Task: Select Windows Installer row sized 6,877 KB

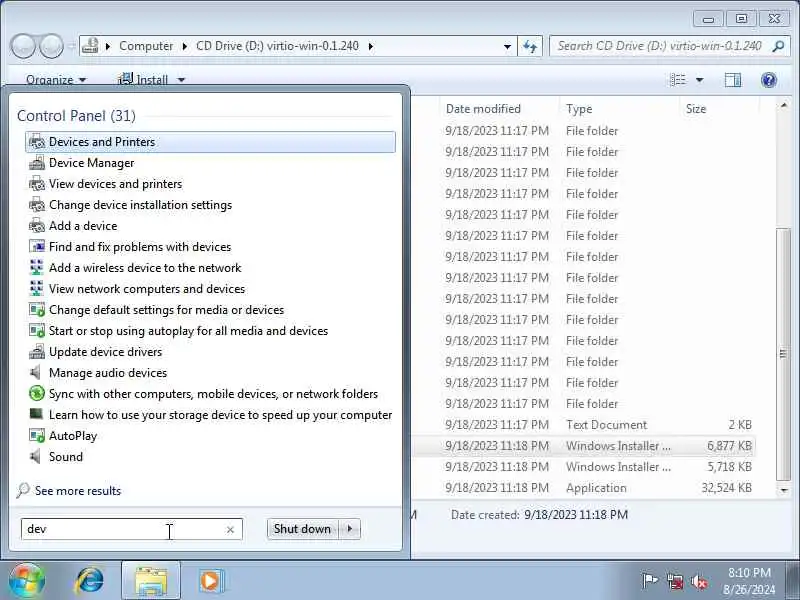Action: pos(583,445)
